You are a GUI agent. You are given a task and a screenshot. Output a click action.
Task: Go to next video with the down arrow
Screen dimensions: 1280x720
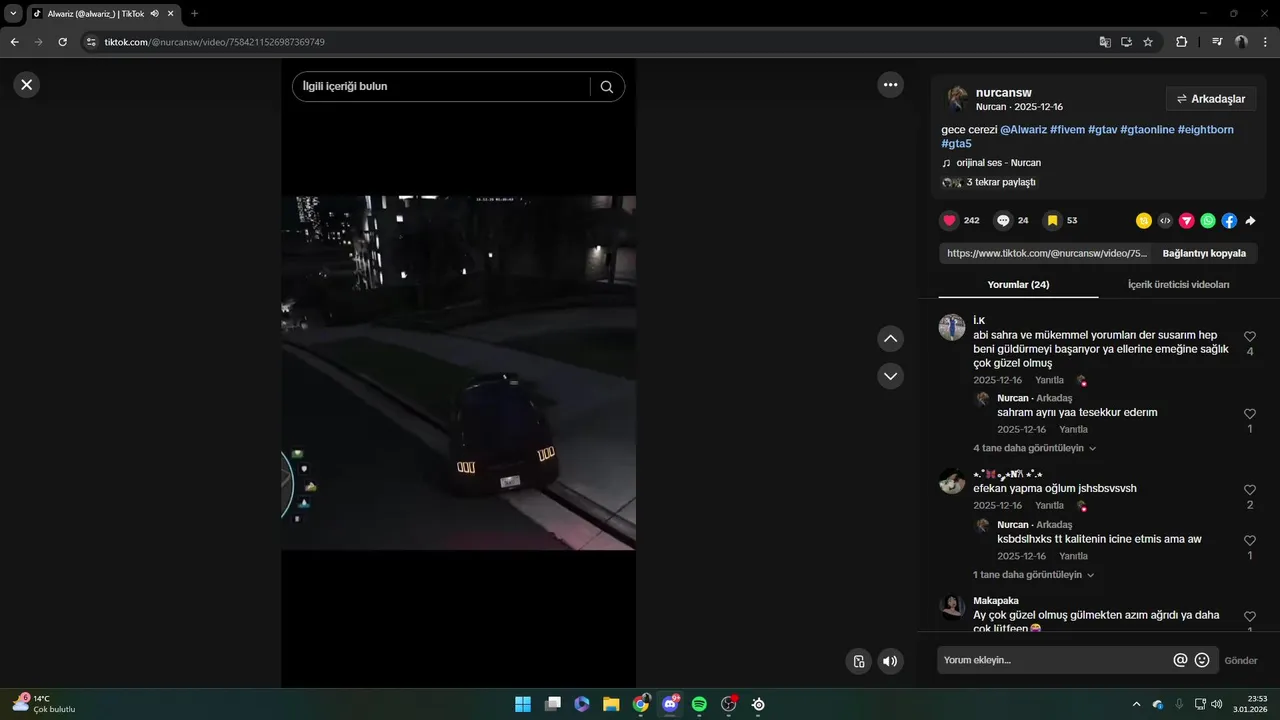(x=890, y=376)
